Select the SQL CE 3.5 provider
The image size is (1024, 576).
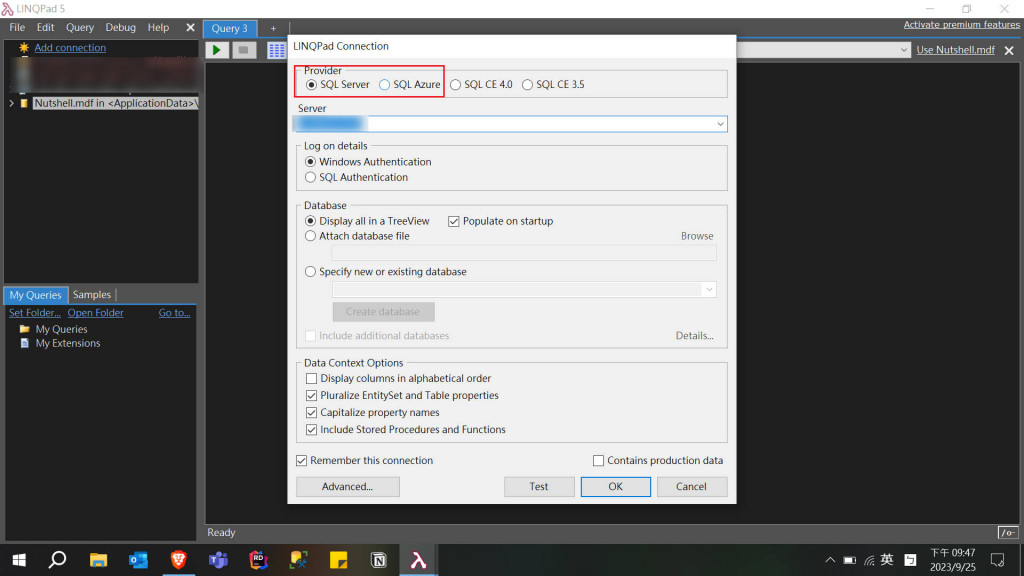553,85
